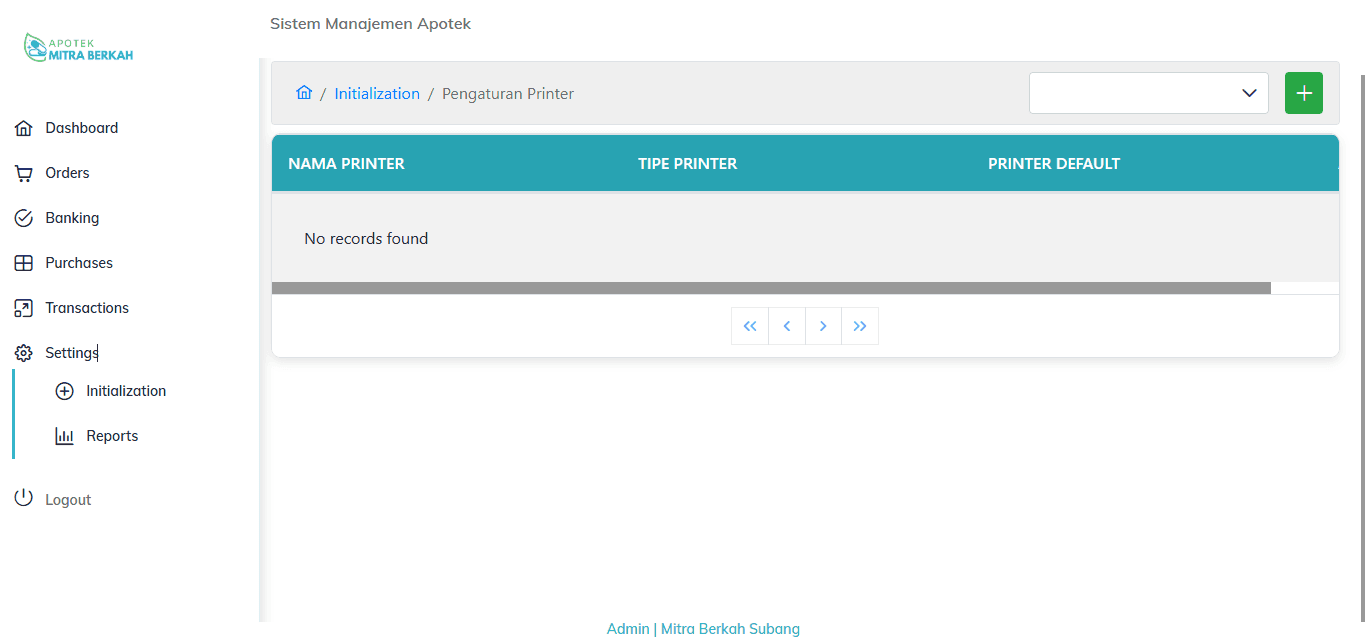Click the Purchases grid icon
This screenshot has height=644, width=1365.
coord(24,263)
